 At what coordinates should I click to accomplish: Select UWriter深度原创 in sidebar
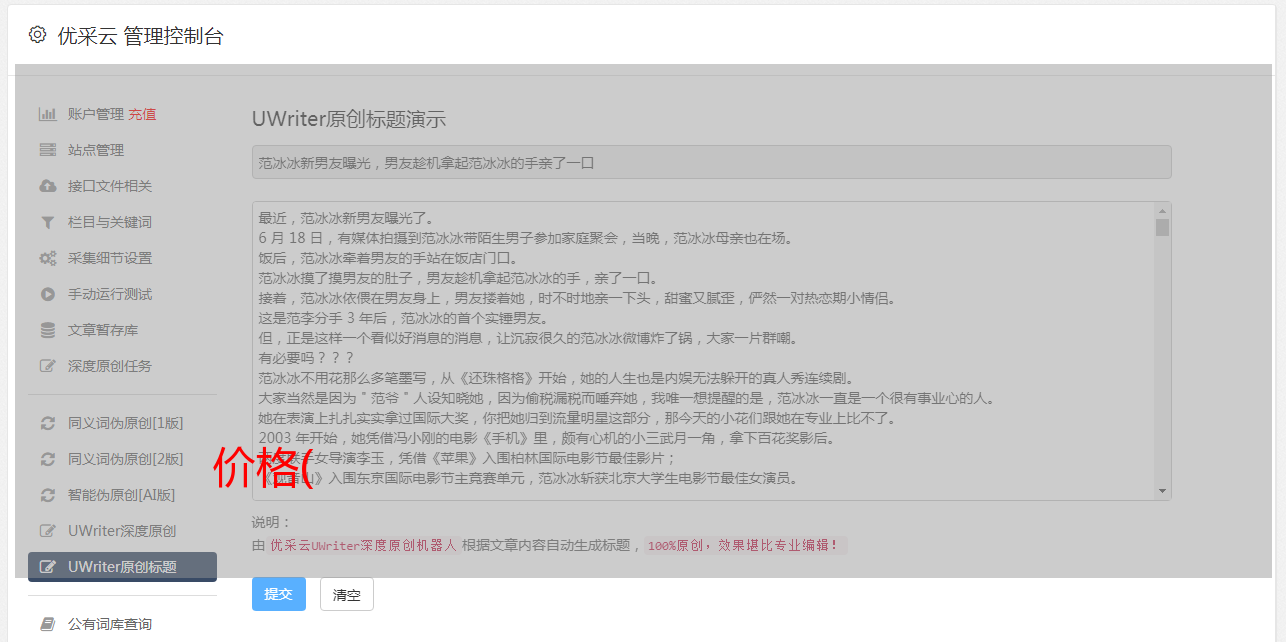tap(122, 531)
